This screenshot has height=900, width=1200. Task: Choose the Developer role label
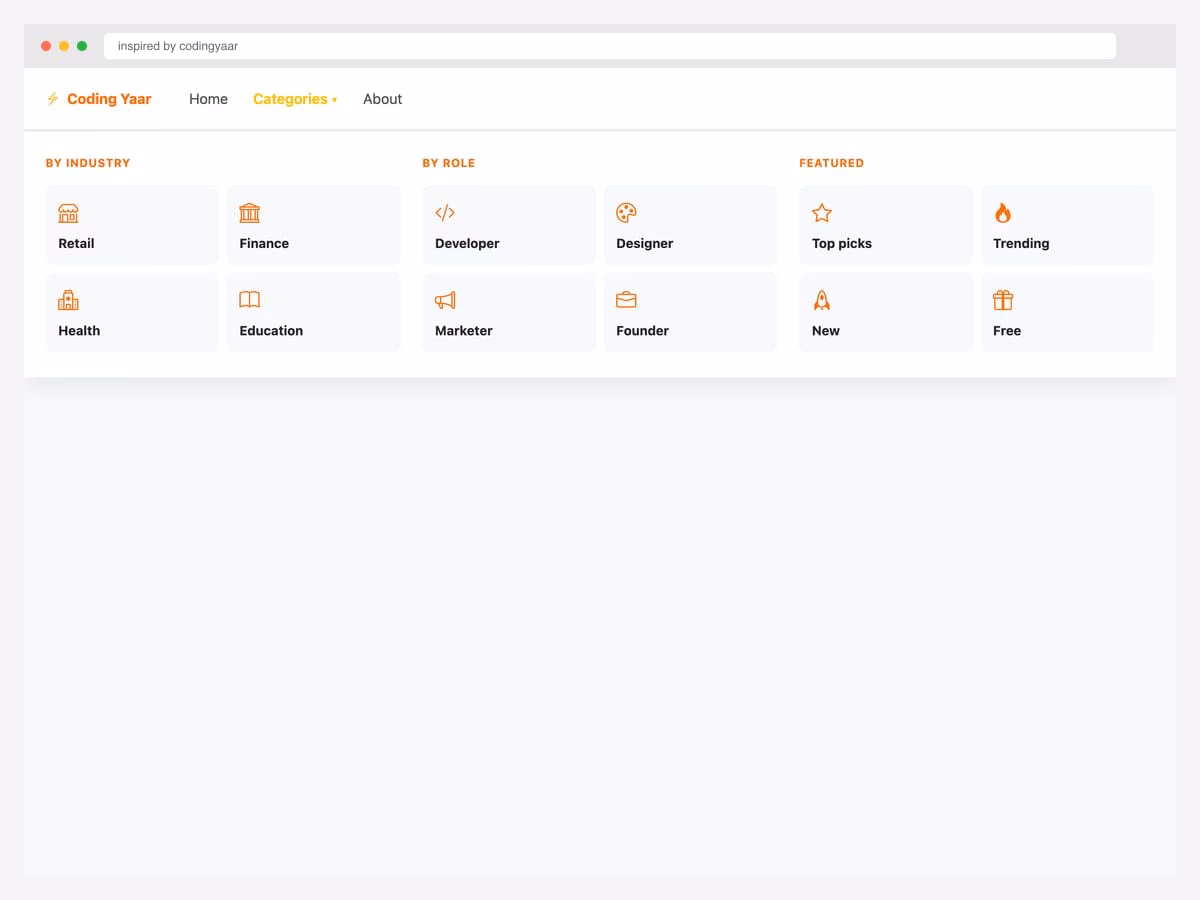coord(467,243)
